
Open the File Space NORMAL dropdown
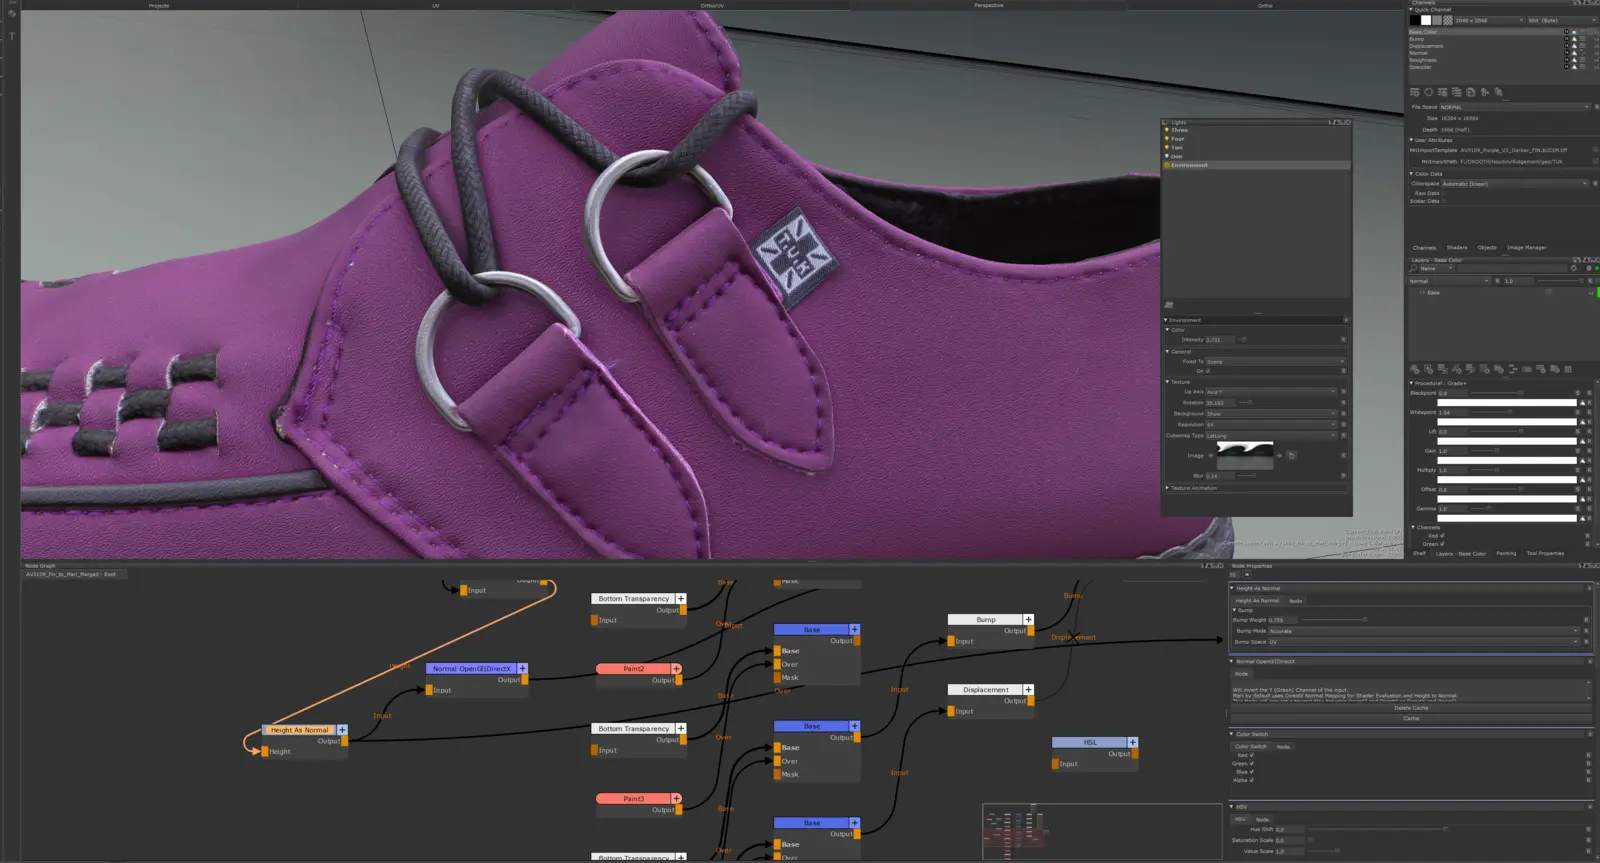(1514, 107)
